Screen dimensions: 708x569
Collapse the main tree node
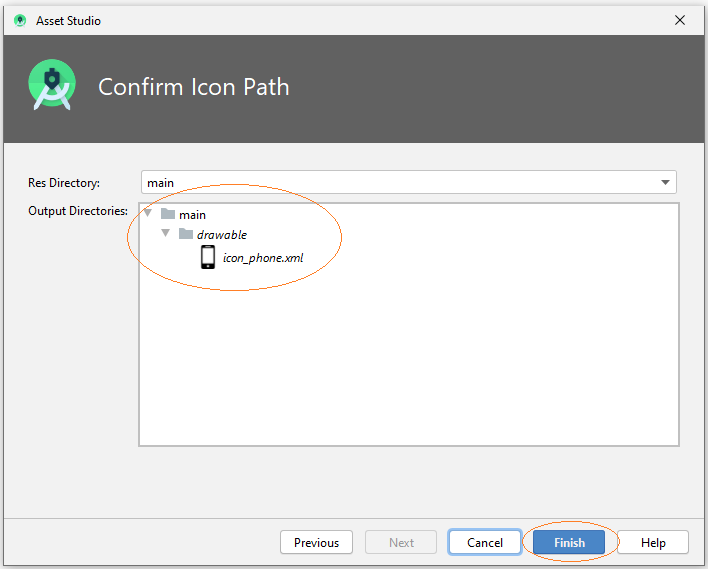pyautogui.click(x=148, y=213)
